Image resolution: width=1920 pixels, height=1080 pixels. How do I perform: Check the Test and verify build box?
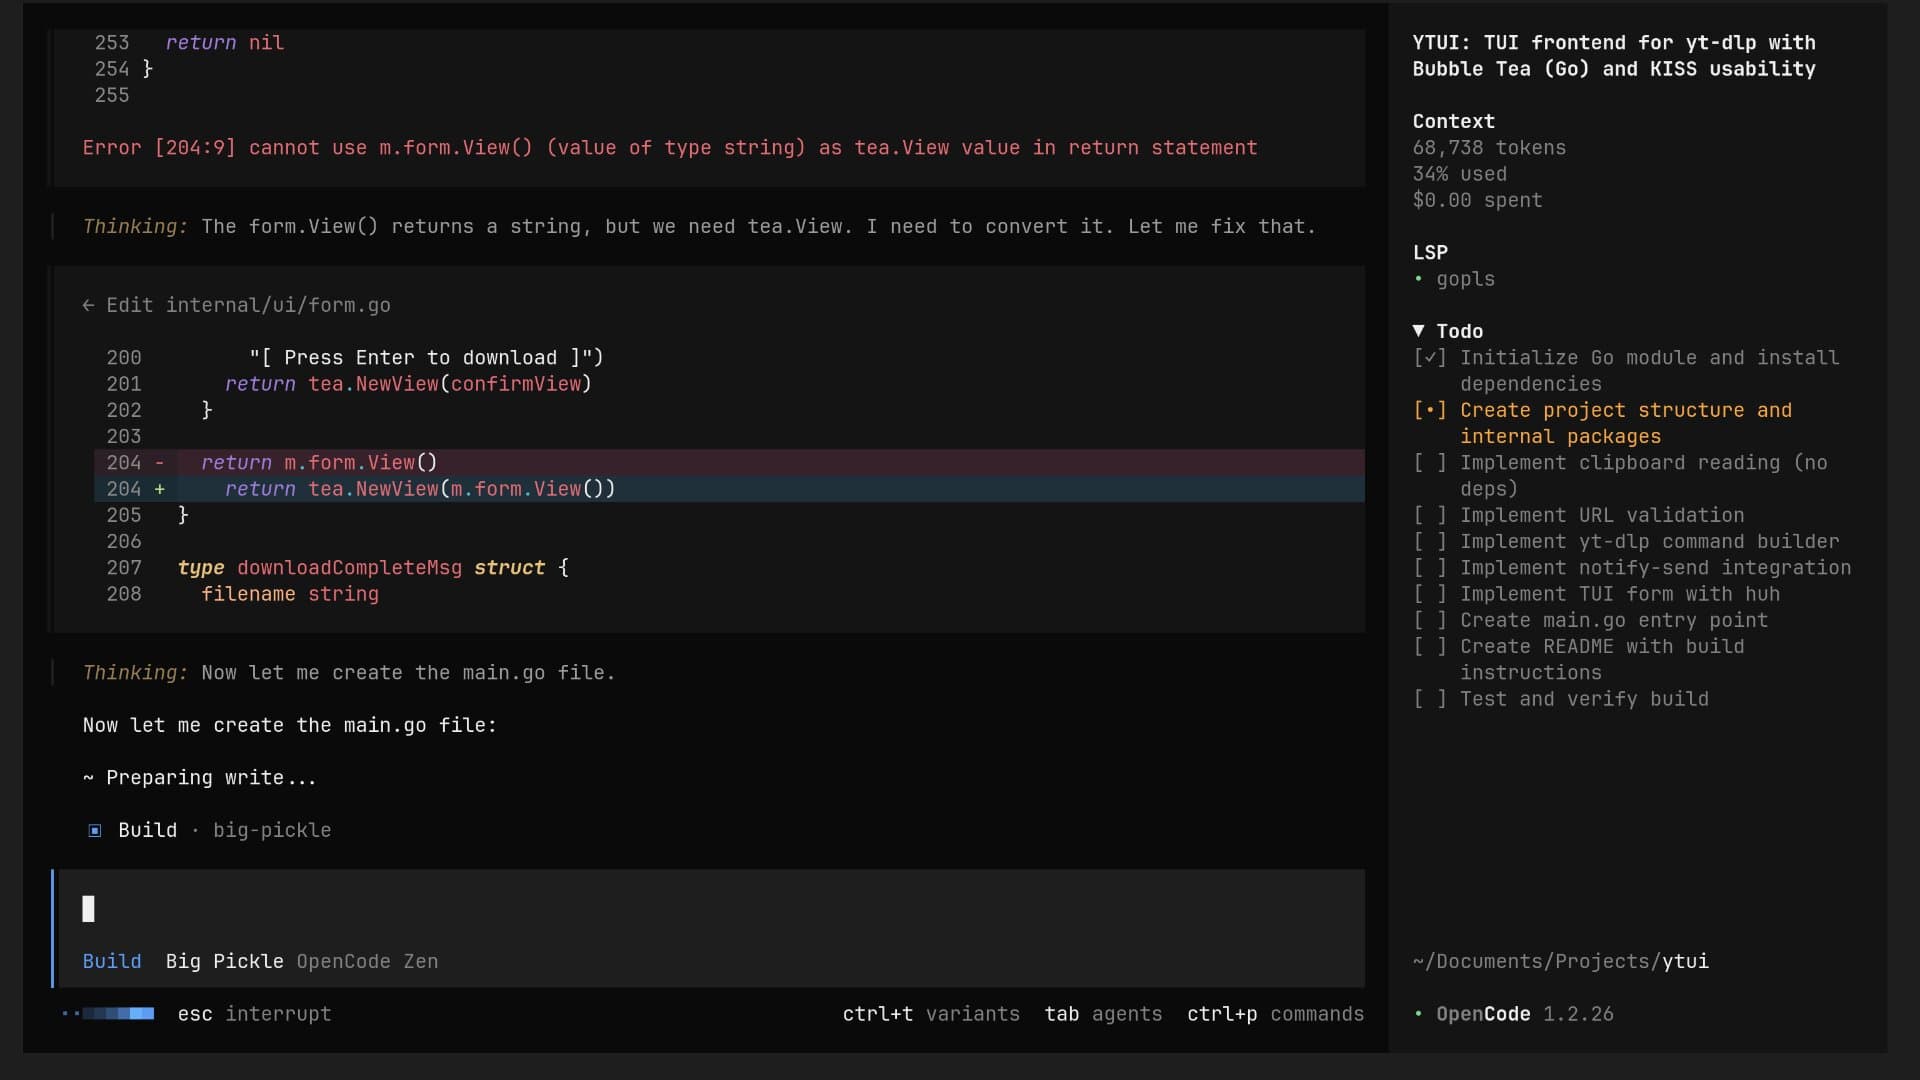(1429, 700)
